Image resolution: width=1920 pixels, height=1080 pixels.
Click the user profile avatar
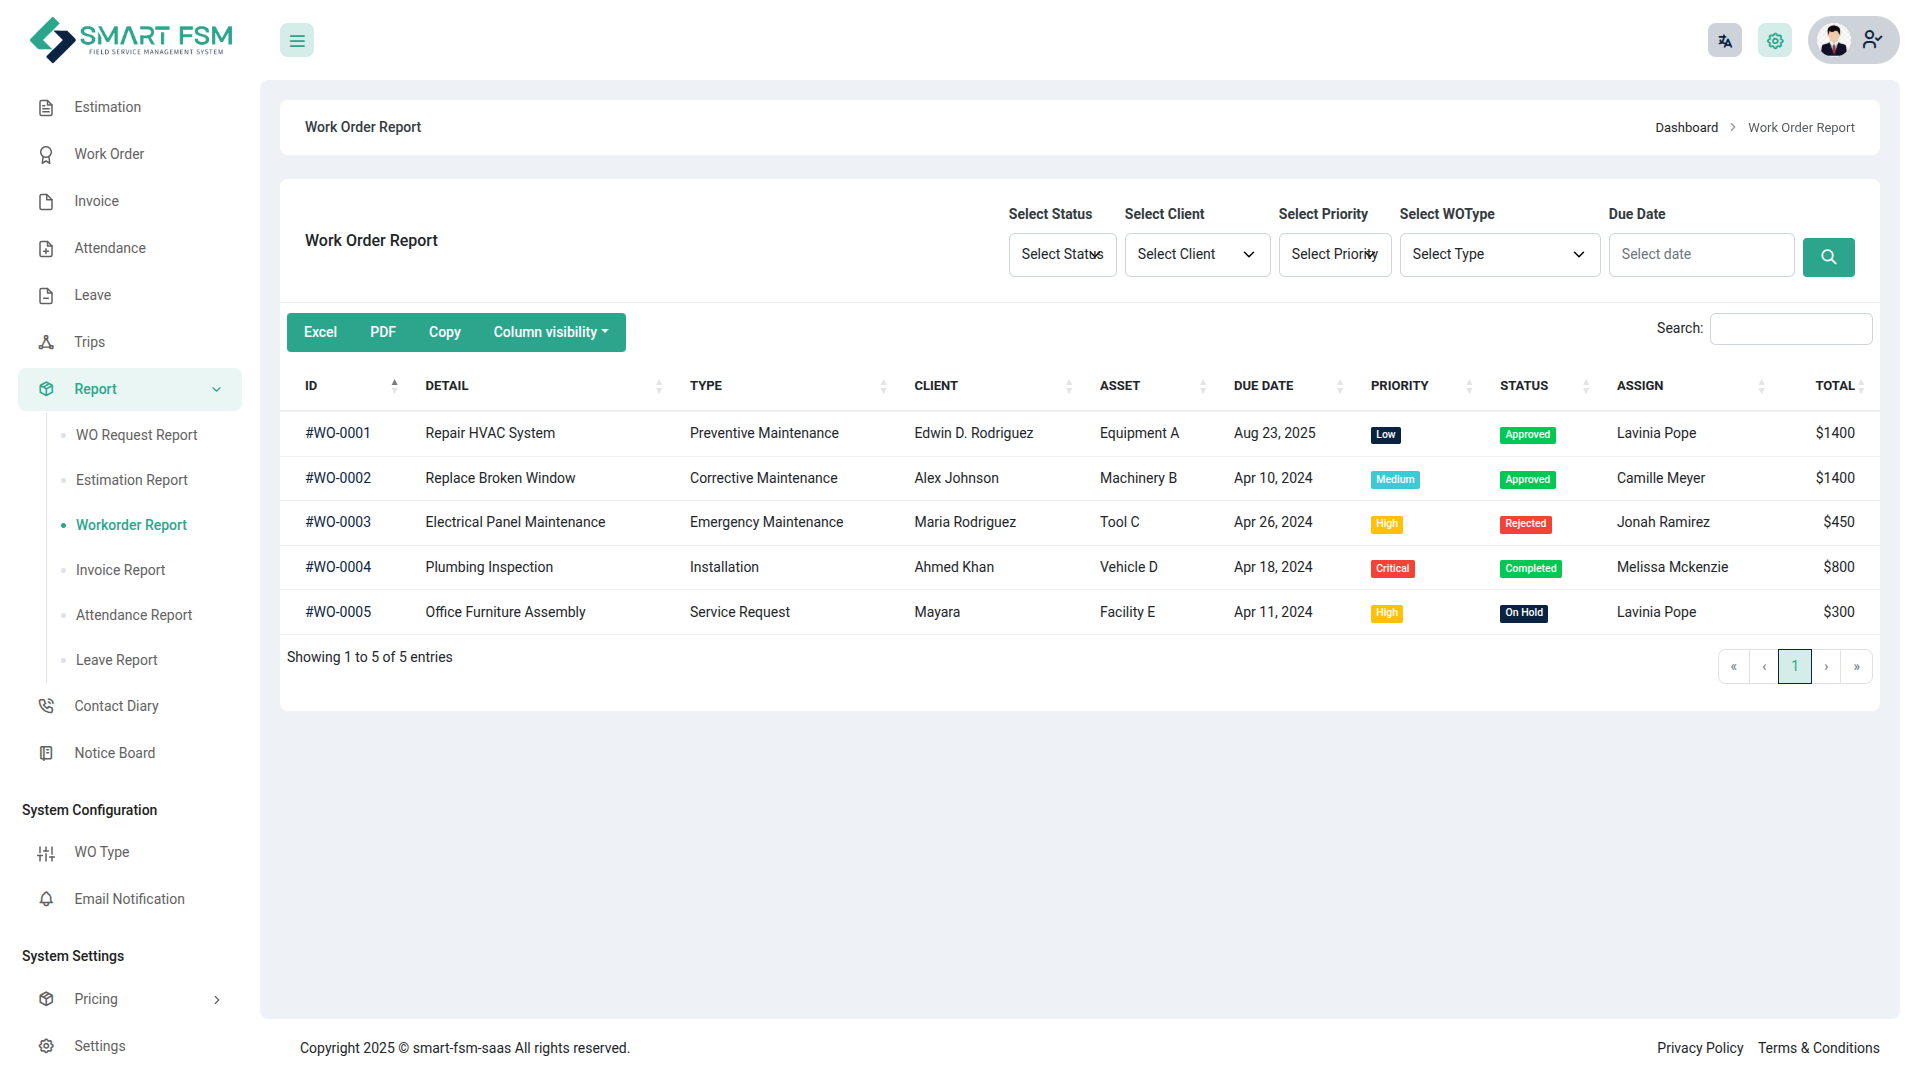coord(1834,41)
